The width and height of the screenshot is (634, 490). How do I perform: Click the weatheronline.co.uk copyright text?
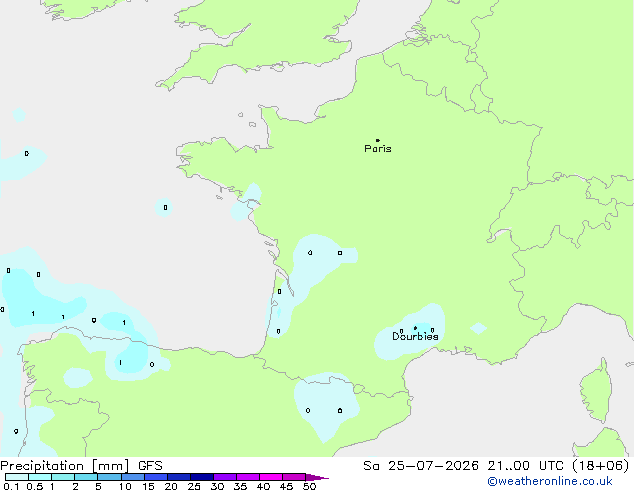(550, 481)
